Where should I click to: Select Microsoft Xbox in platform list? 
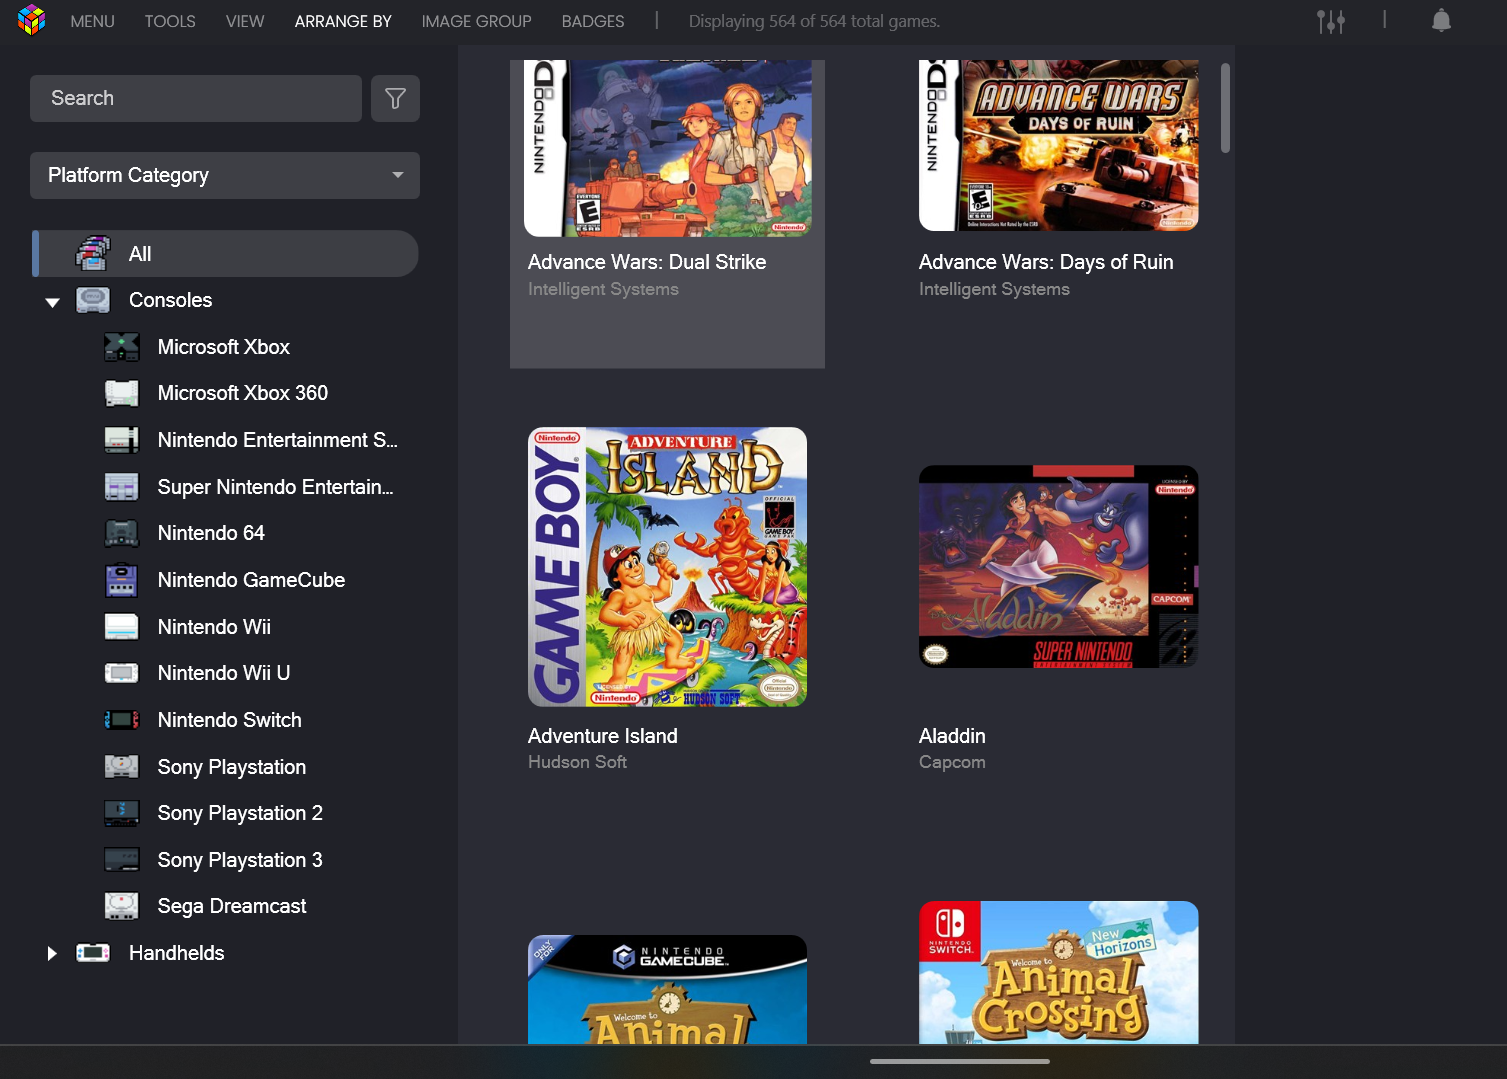pyautogui.click(x=223, y=347)
